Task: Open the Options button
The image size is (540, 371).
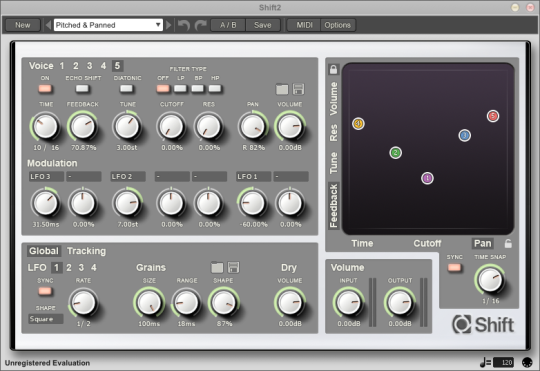Action: [x=338, y=25]
